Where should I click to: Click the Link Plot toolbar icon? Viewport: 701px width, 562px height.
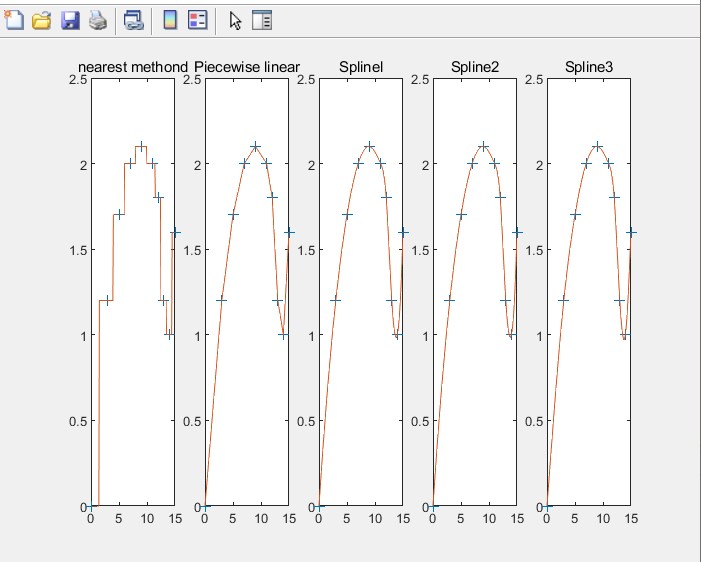134,21
